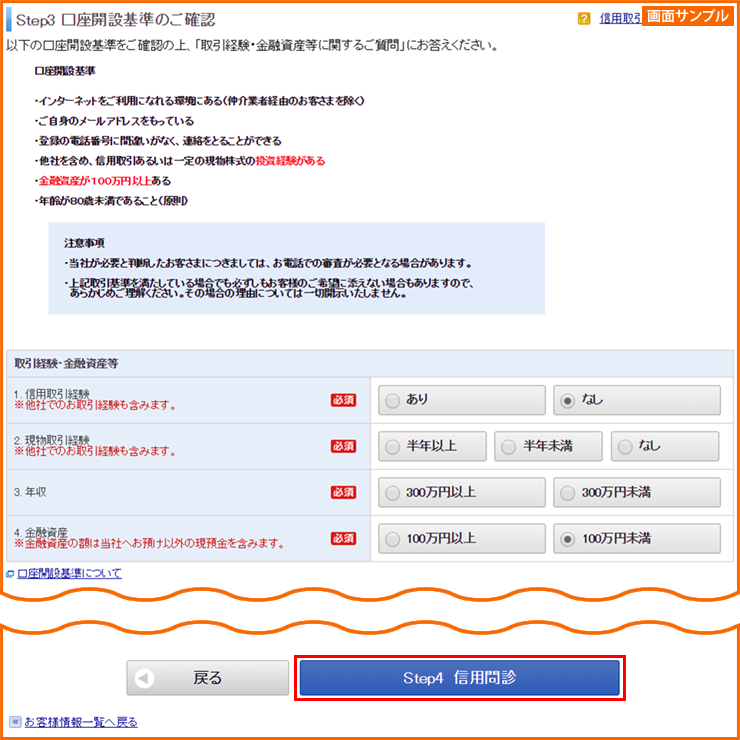Viewport: 740px width, 740px height.
Task: Choose 半年未満 for 現物取引経験
Action: [548, 446]
